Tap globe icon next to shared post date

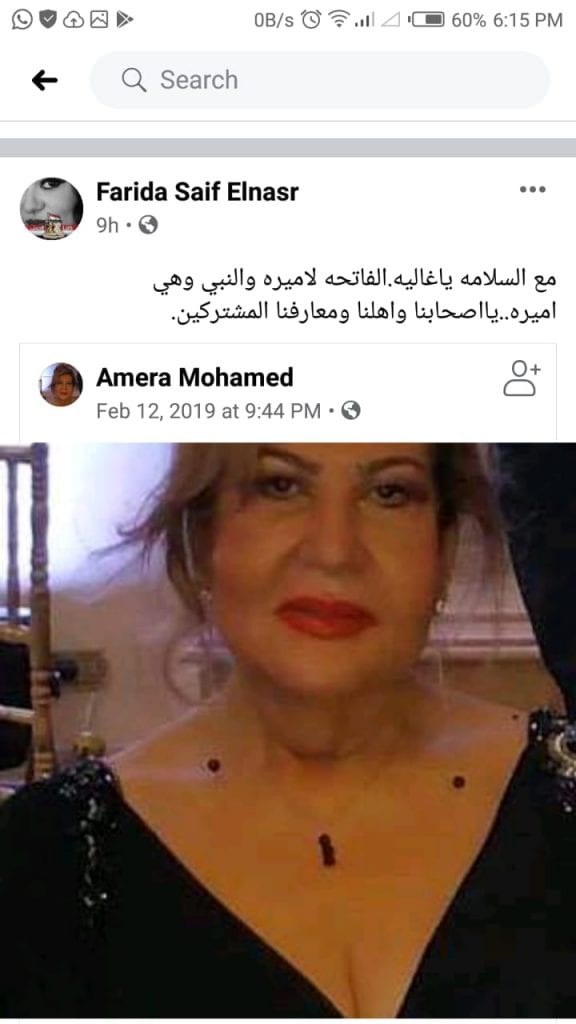tap(351, 411)
